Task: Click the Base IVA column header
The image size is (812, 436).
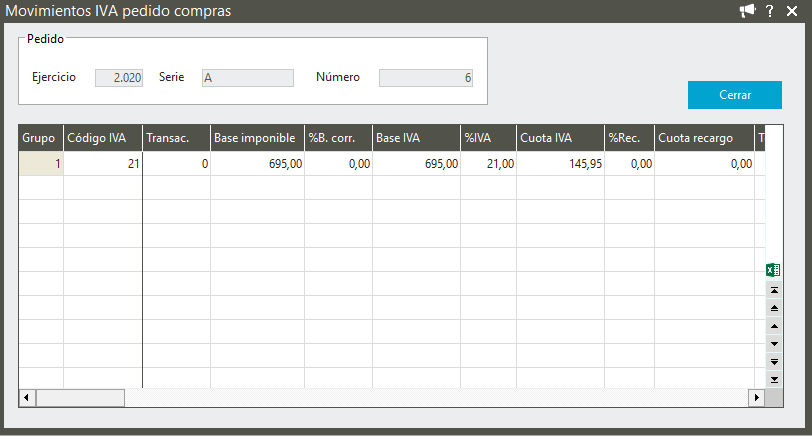Action: [416, 138]
